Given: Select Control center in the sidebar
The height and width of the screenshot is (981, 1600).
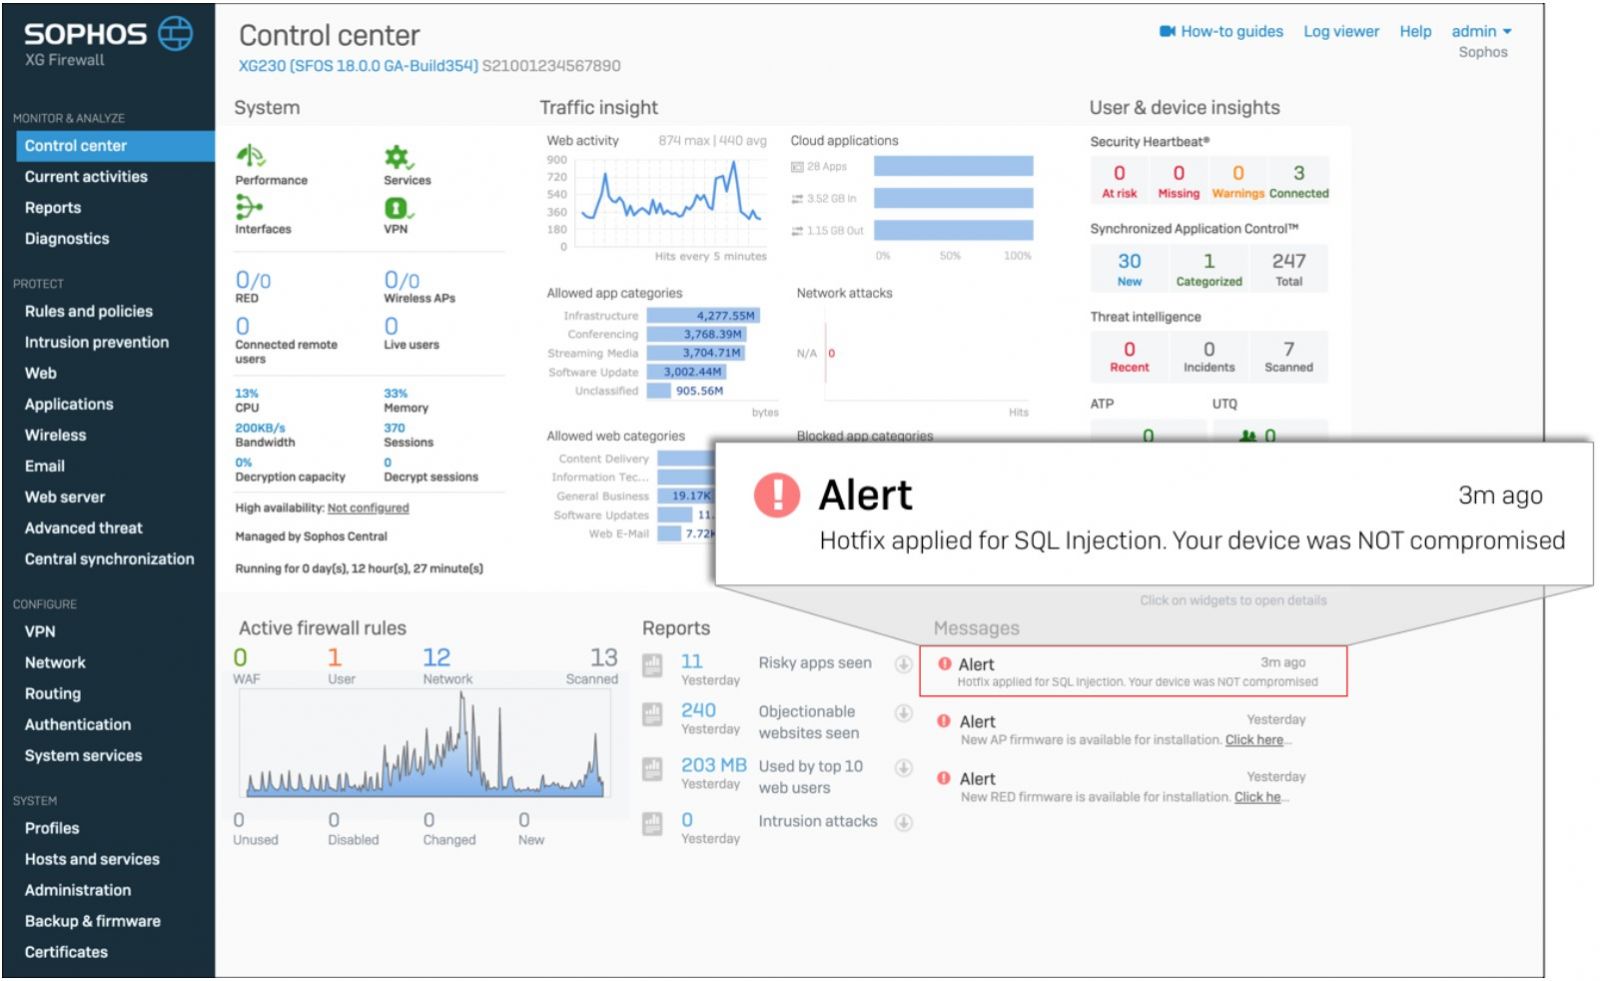Looking at the screenshot, I should 115,146.
